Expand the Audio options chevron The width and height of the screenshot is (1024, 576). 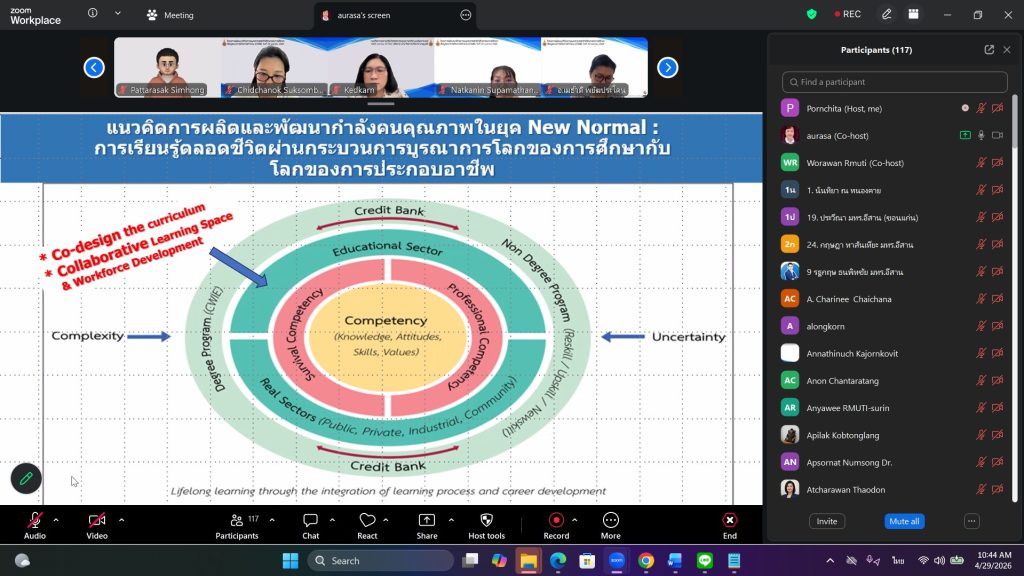pos(56,520)
